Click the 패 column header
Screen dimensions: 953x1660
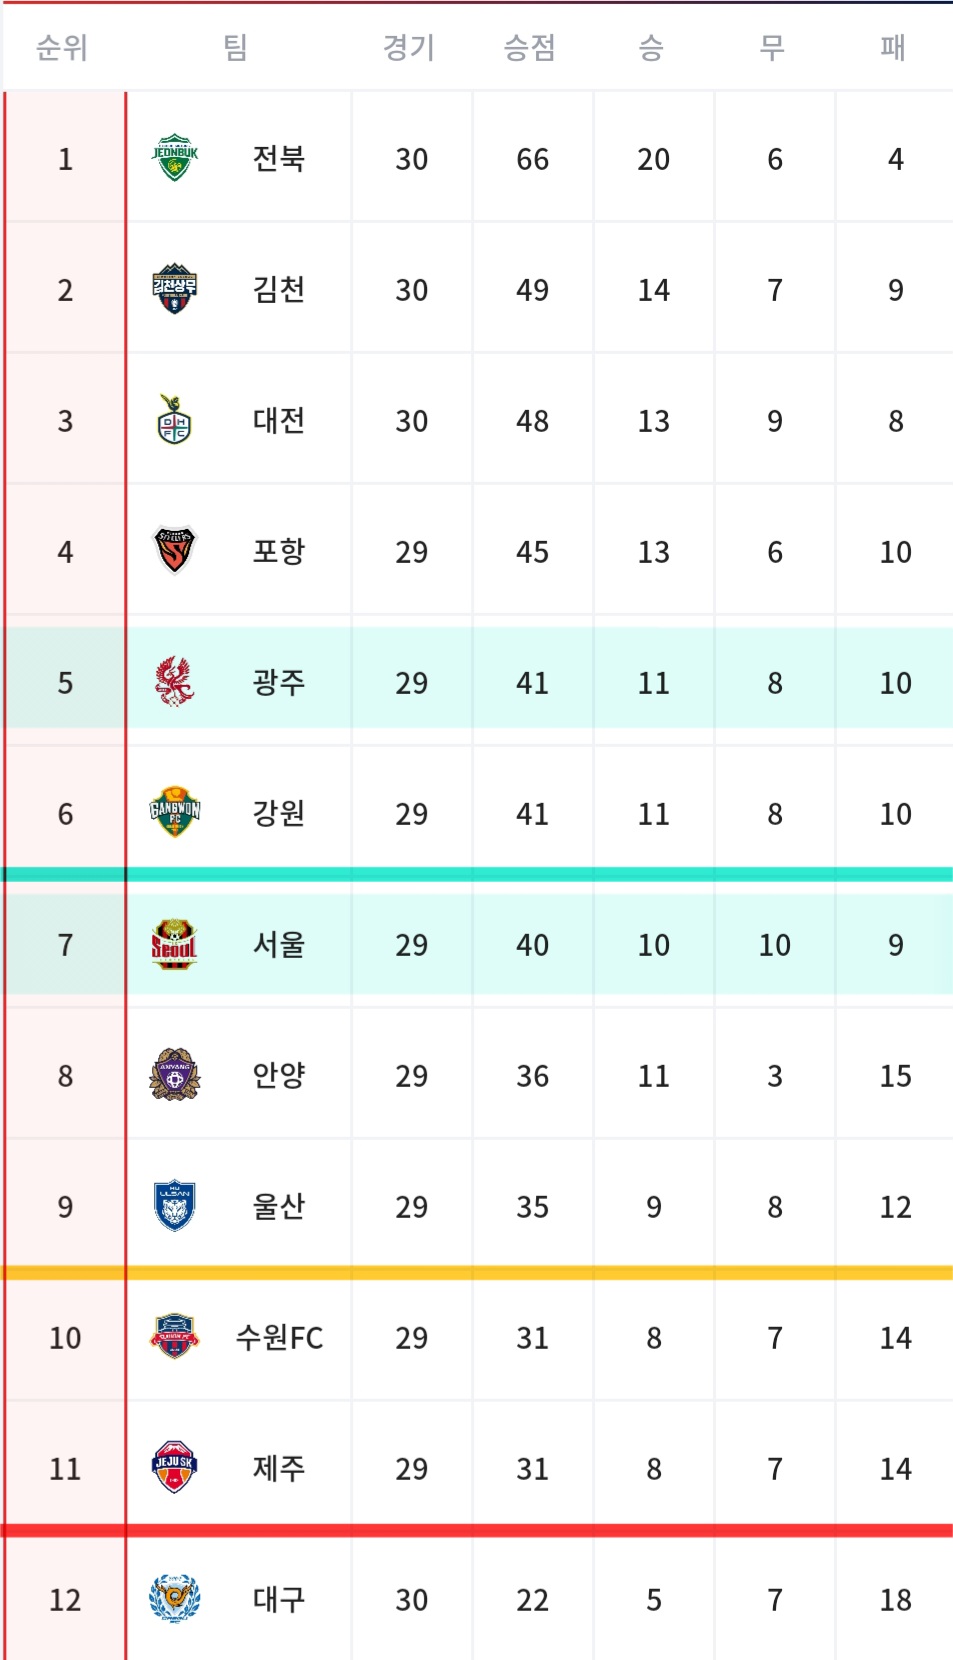[x=893, y=47]
